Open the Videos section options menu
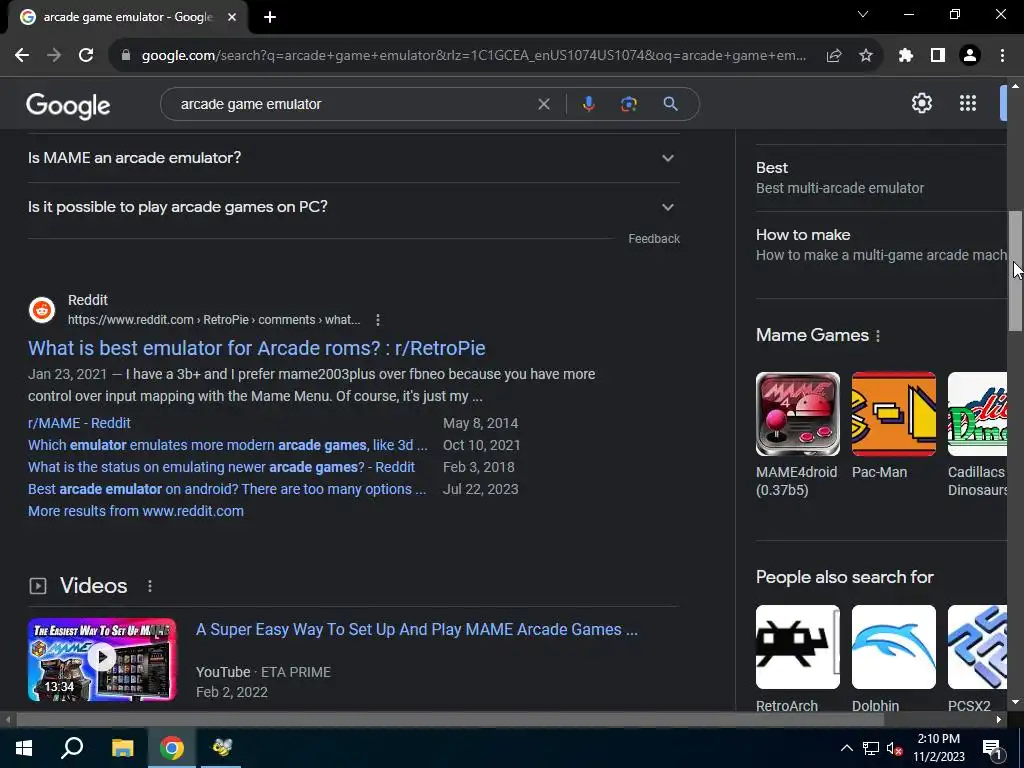1024x768 pixels. [150, 586]
